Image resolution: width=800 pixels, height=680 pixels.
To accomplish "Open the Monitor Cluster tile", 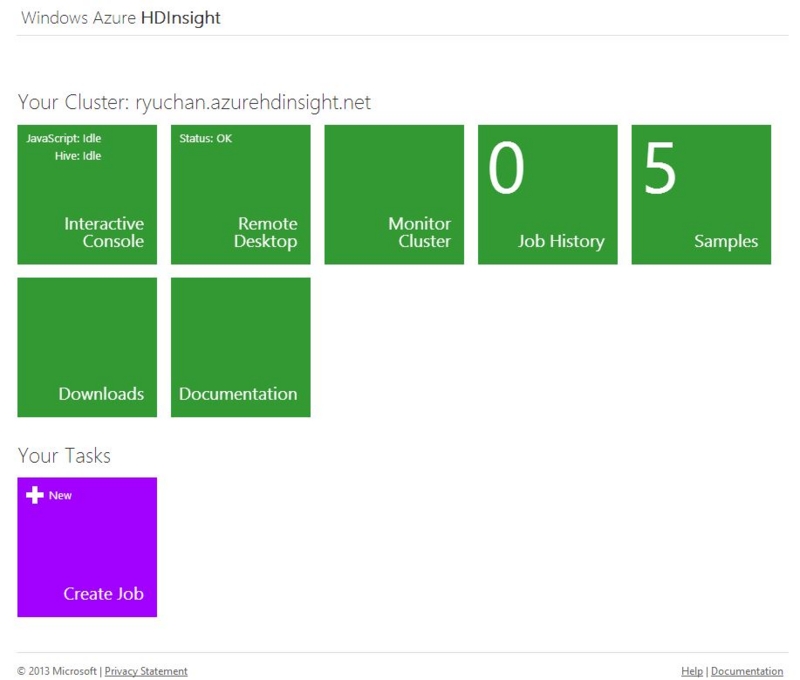I will tap(394, 194).
